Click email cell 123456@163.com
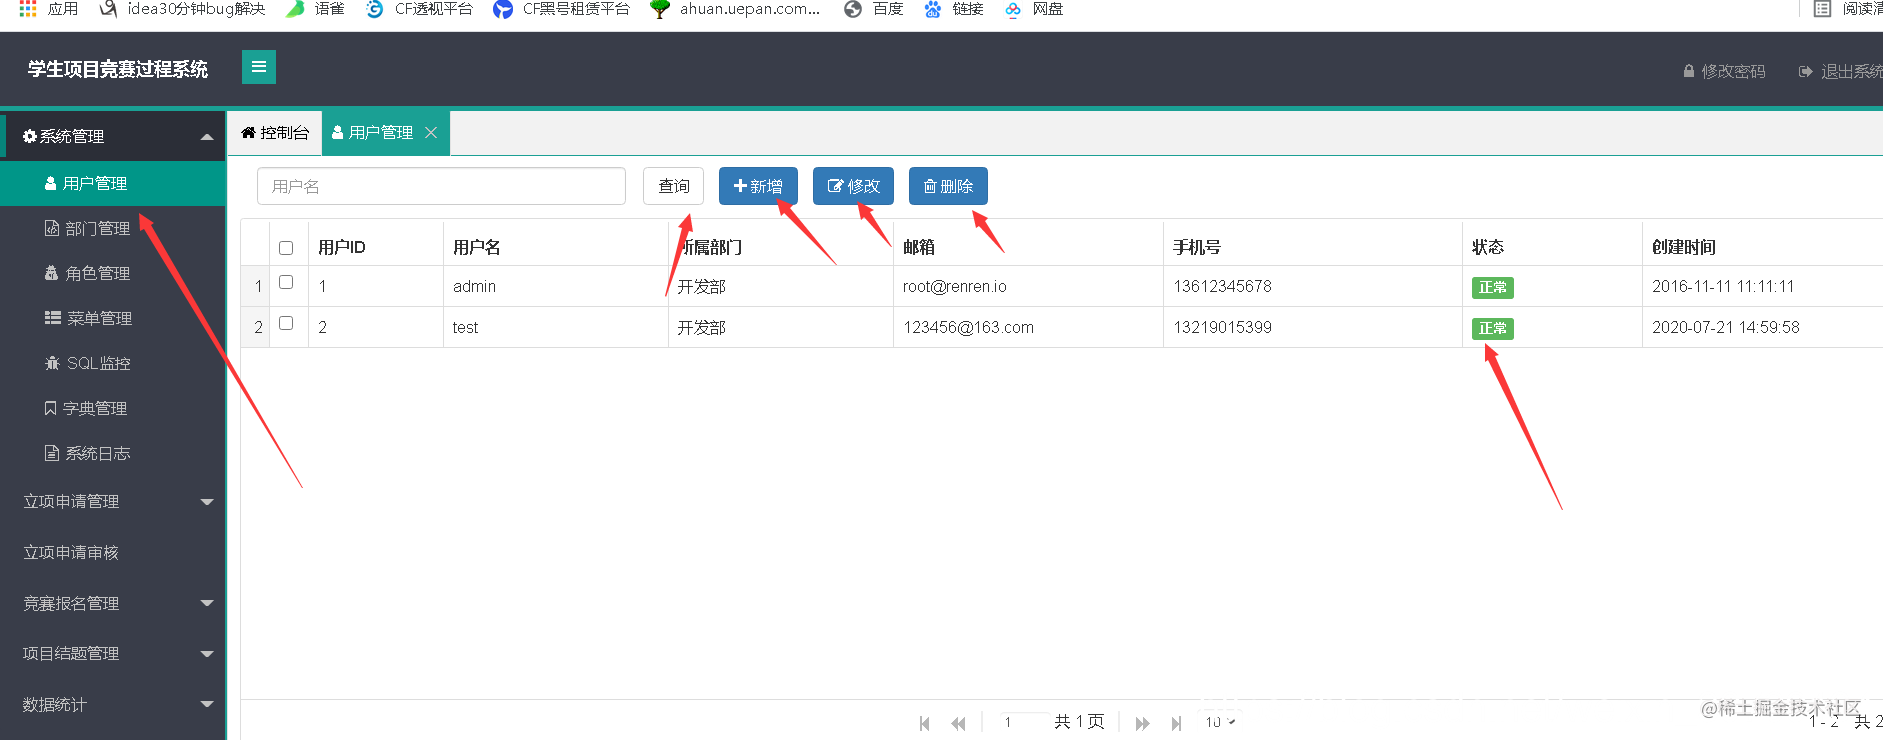This screenshot has height=740, width=1883. pyautogui.click(x=969, y=328)
